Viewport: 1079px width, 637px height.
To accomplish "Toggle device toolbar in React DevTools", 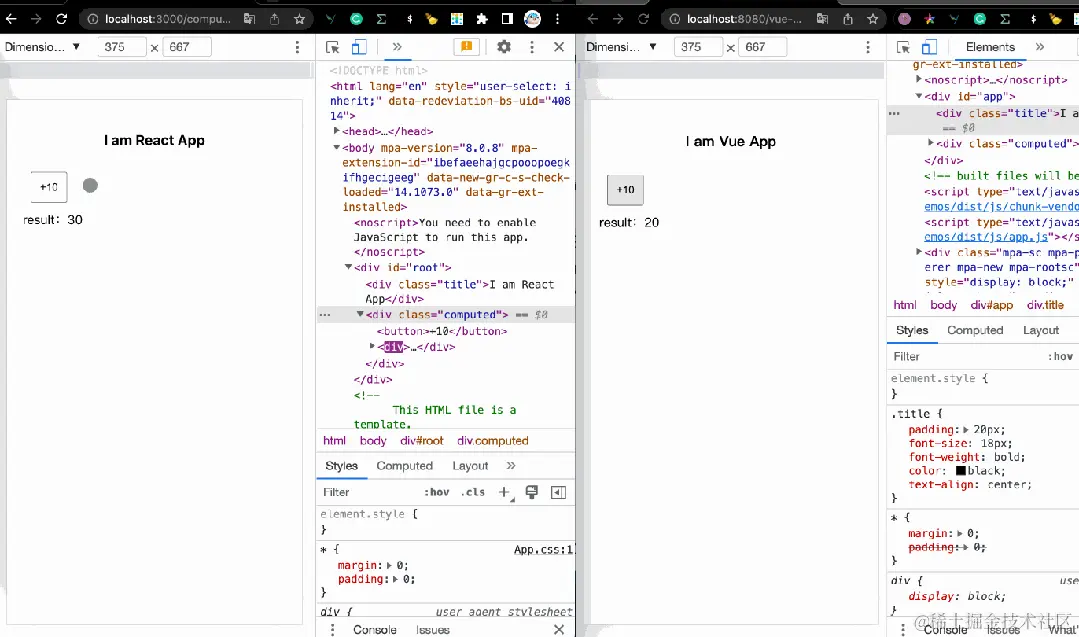I will click(359, 47).
